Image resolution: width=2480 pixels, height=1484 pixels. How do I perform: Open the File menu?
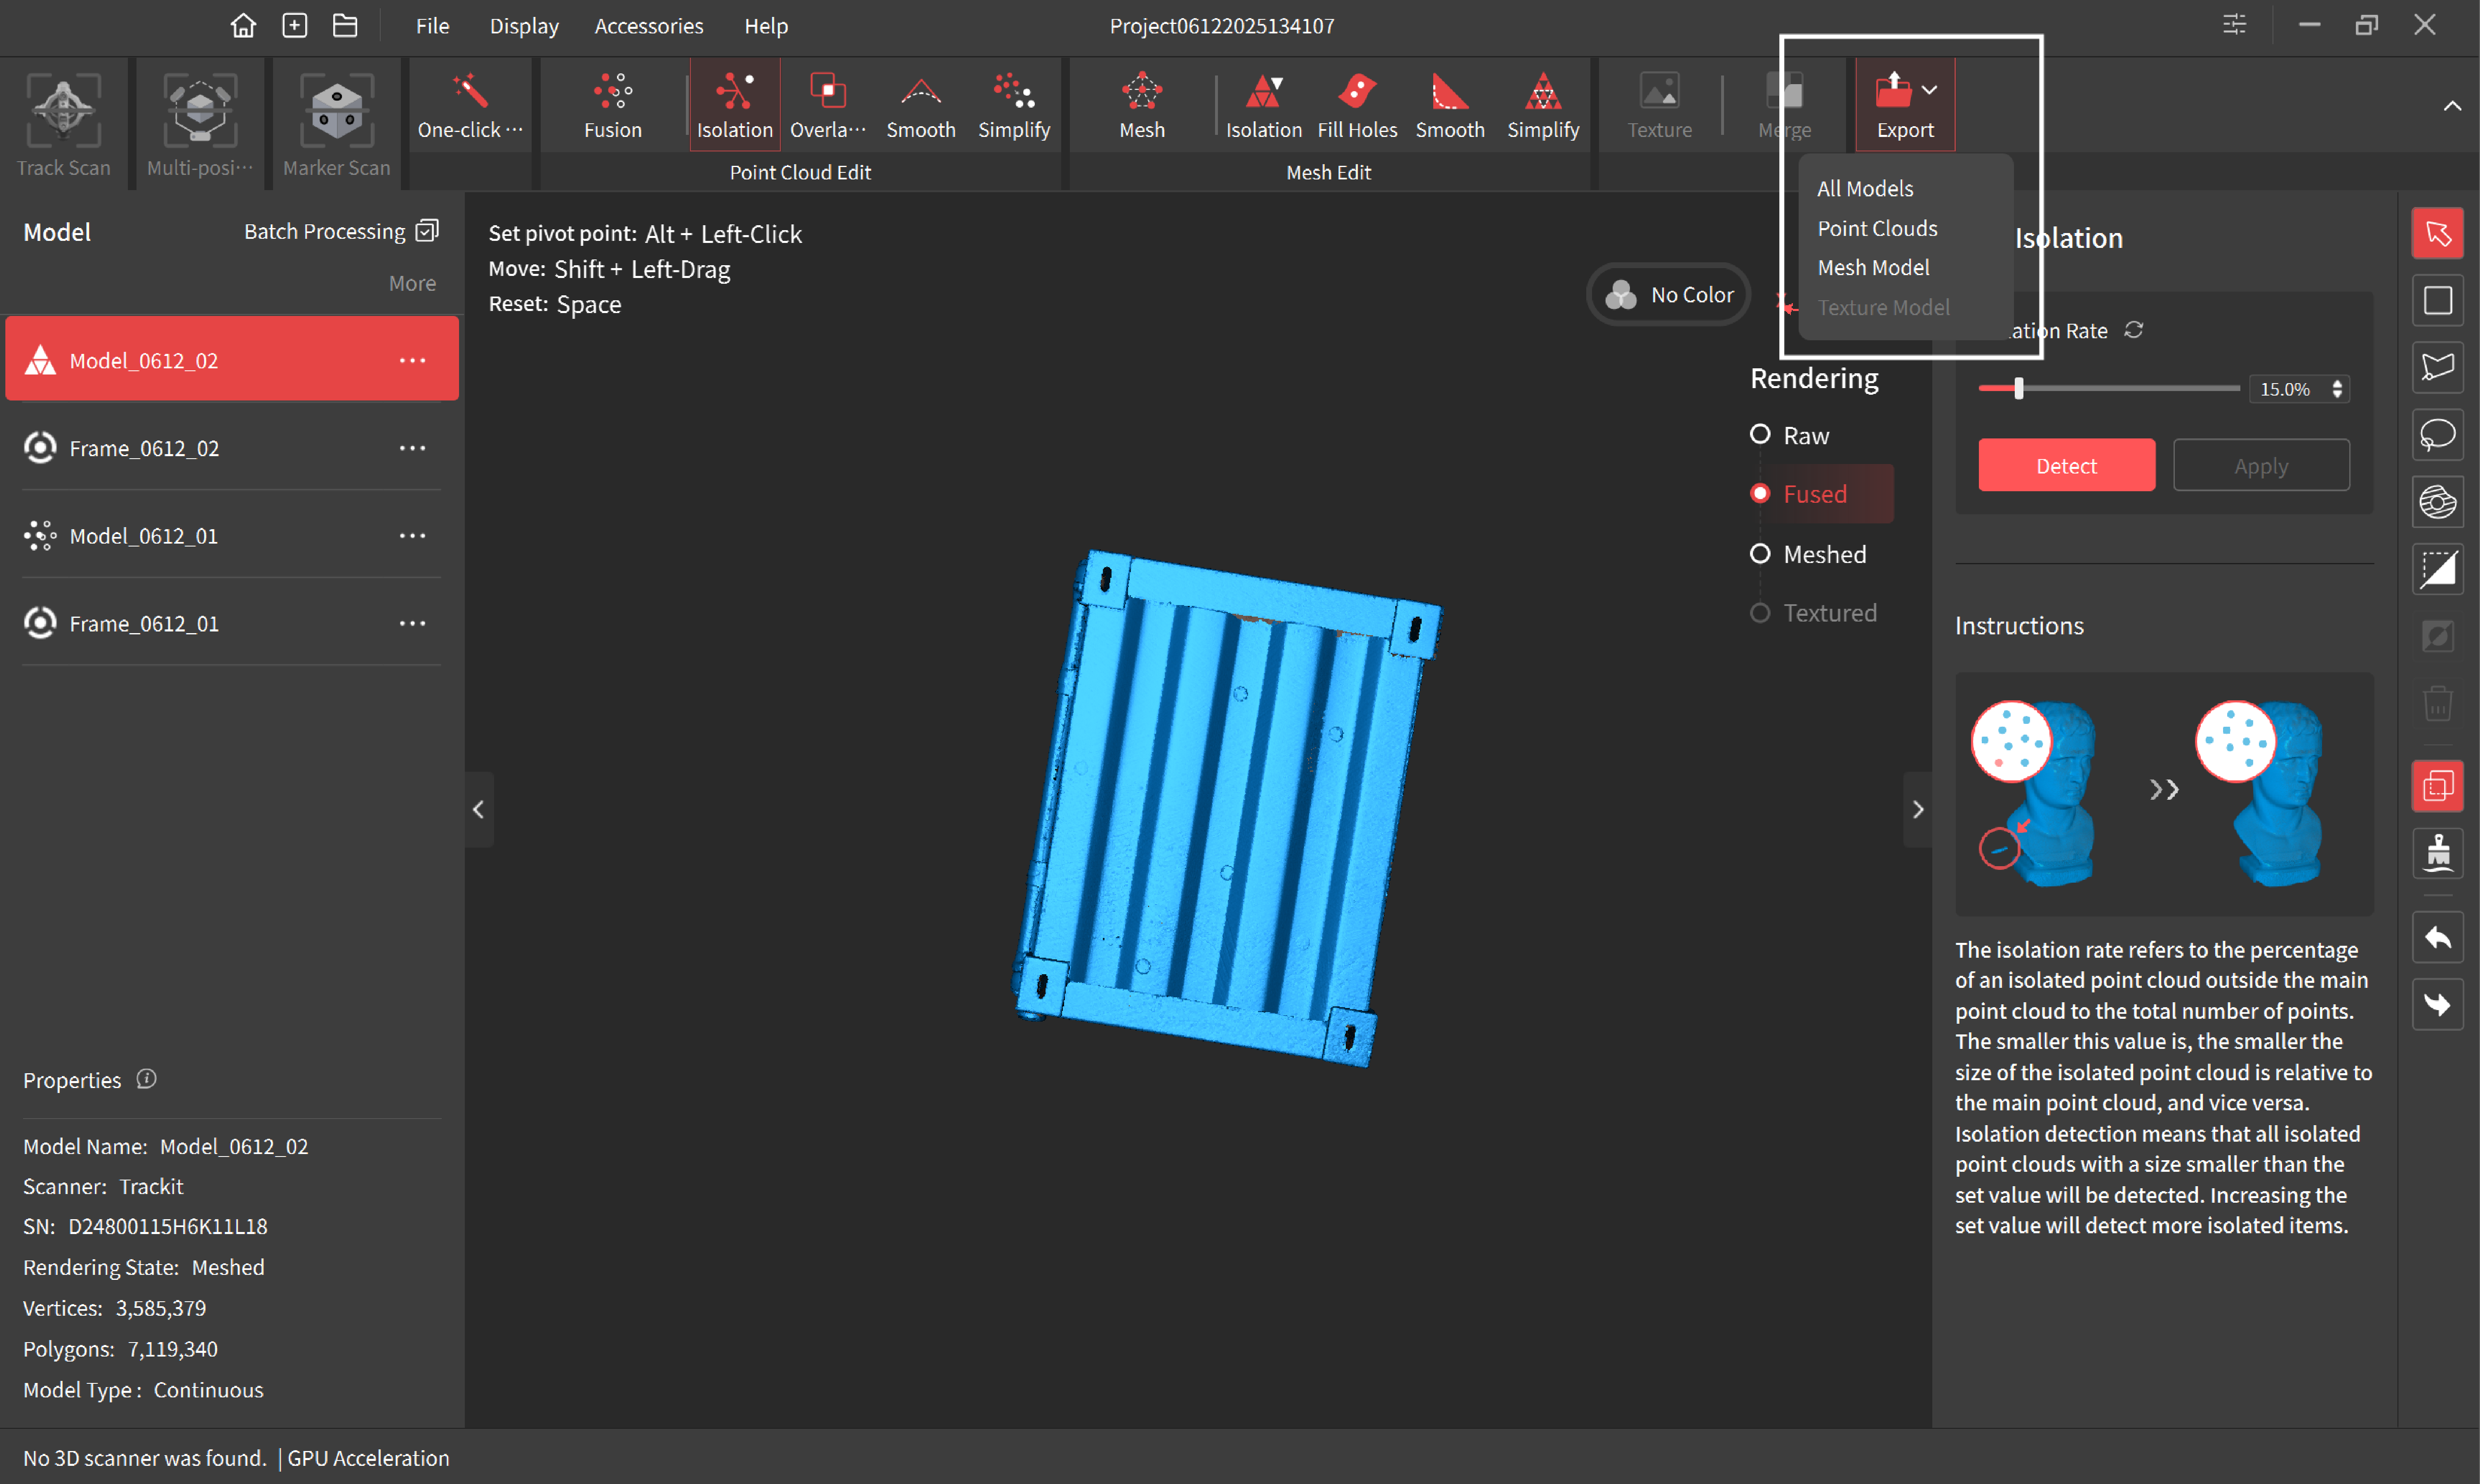(x=432, y=26)
